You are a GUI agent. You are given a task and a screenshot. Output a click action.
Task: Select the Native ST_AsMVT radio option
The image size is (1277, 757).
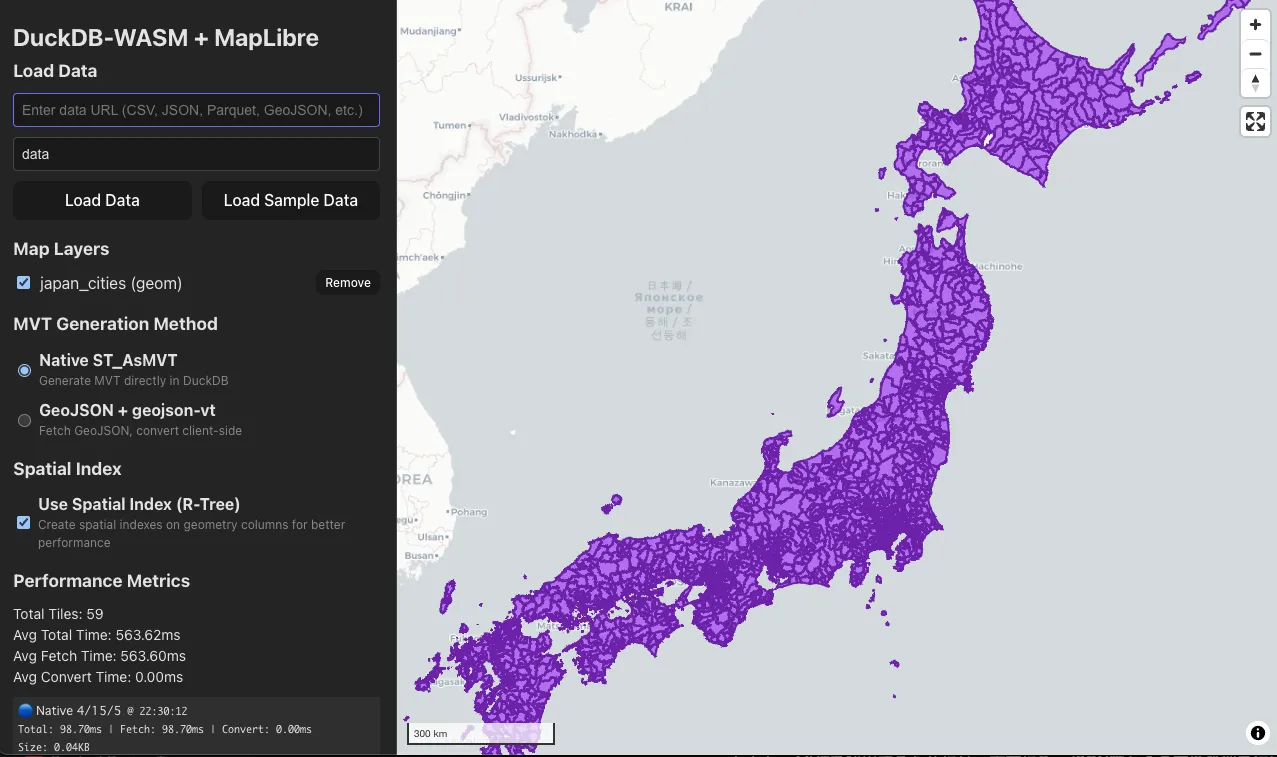click(x=25, y=370)
